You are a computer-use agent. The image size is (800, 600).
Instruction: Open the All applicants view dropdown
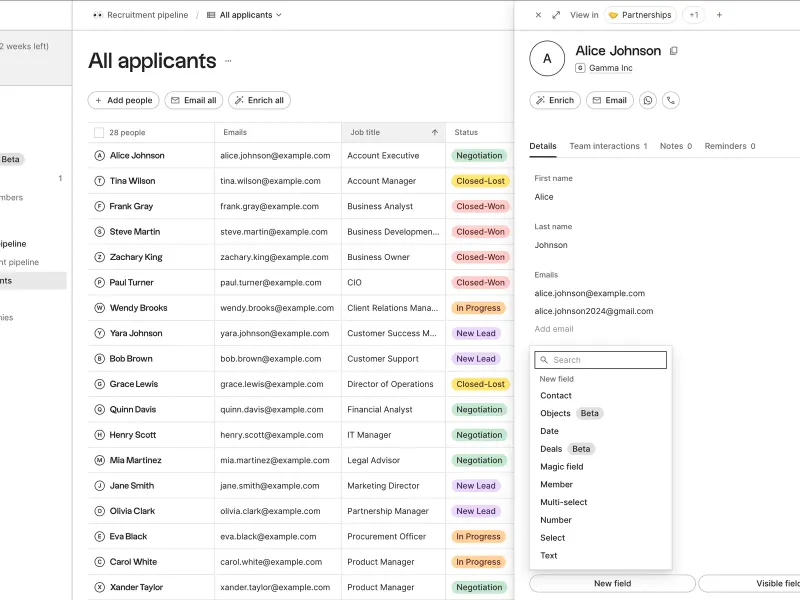pyautogui.click(x=244, y=15)
